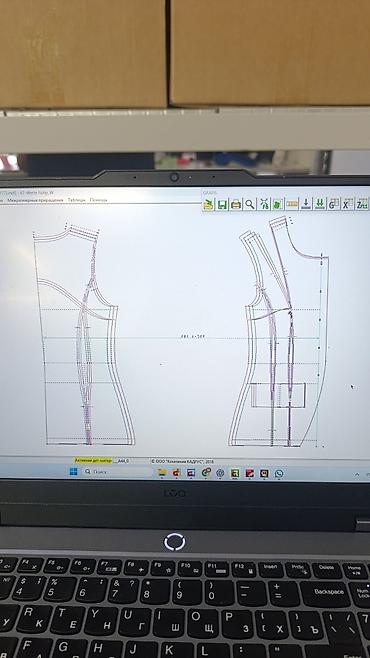Open the Chrome icon on the taskbar
Viewport: 370px width, 658px height.
tap(206, 473)
